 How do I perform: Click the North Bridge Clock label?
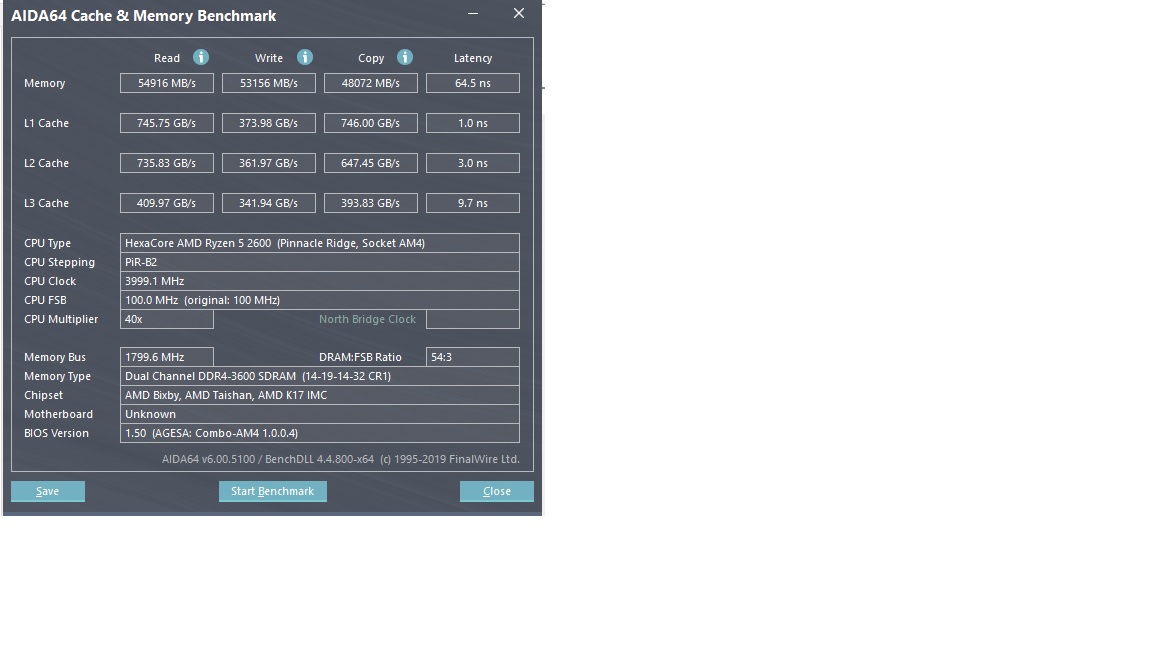coord(367,320)
